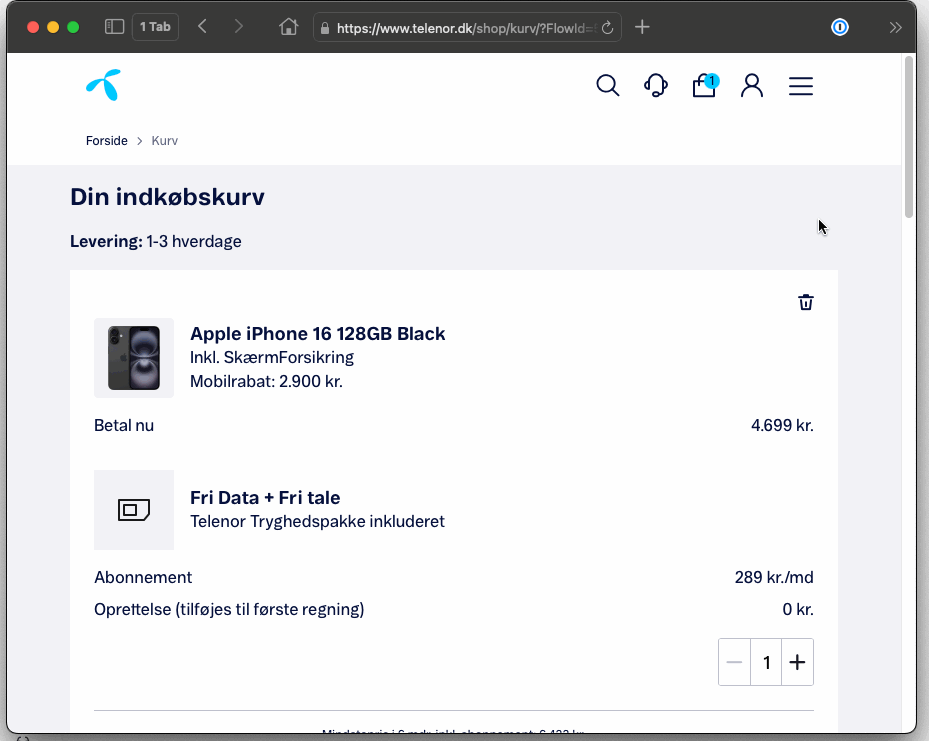Toggle the Safari sidebar button
The height and width of the screenshot is (741, 929).
pyautogui.click(x=114, y=27)
